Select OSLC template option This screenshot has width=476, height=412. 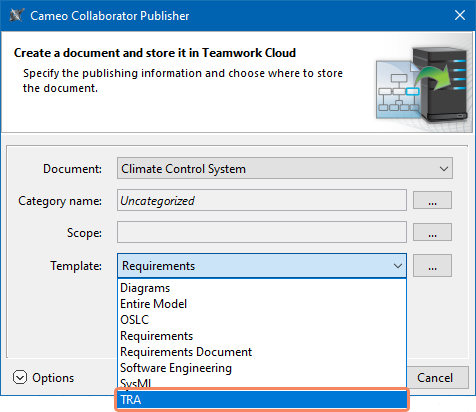point(262,320)
